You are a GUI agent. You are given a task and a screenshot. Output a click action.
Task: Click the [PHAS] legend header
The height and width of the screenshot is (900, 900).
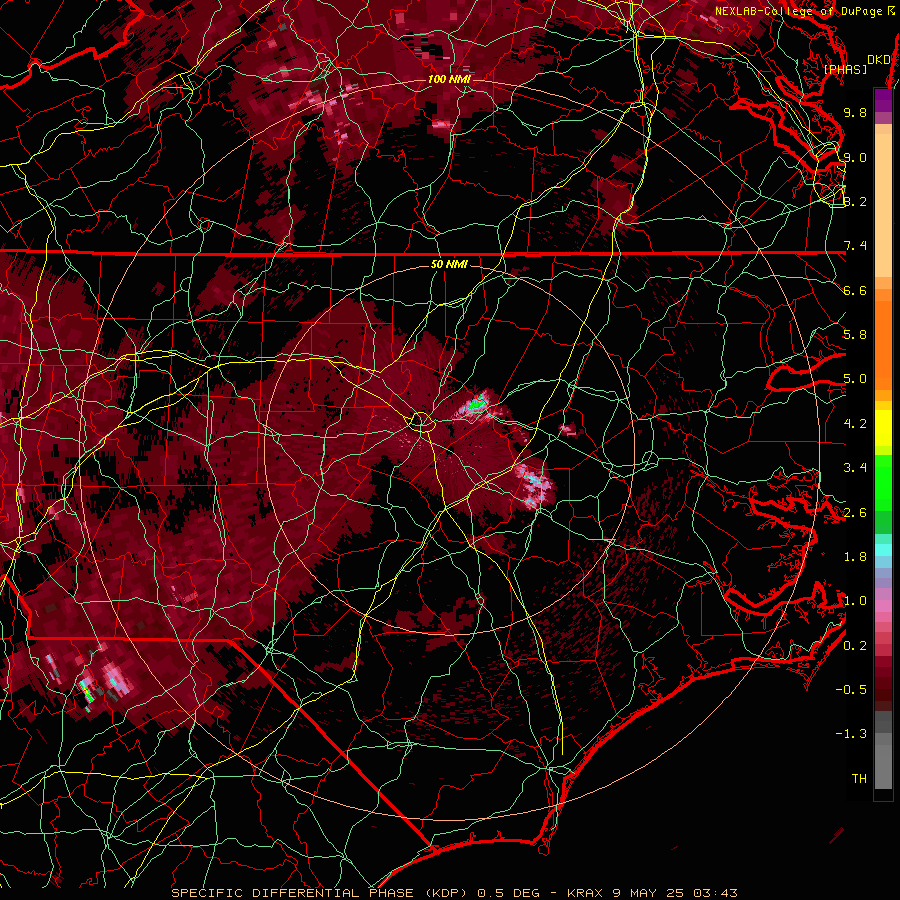point(845,69)
